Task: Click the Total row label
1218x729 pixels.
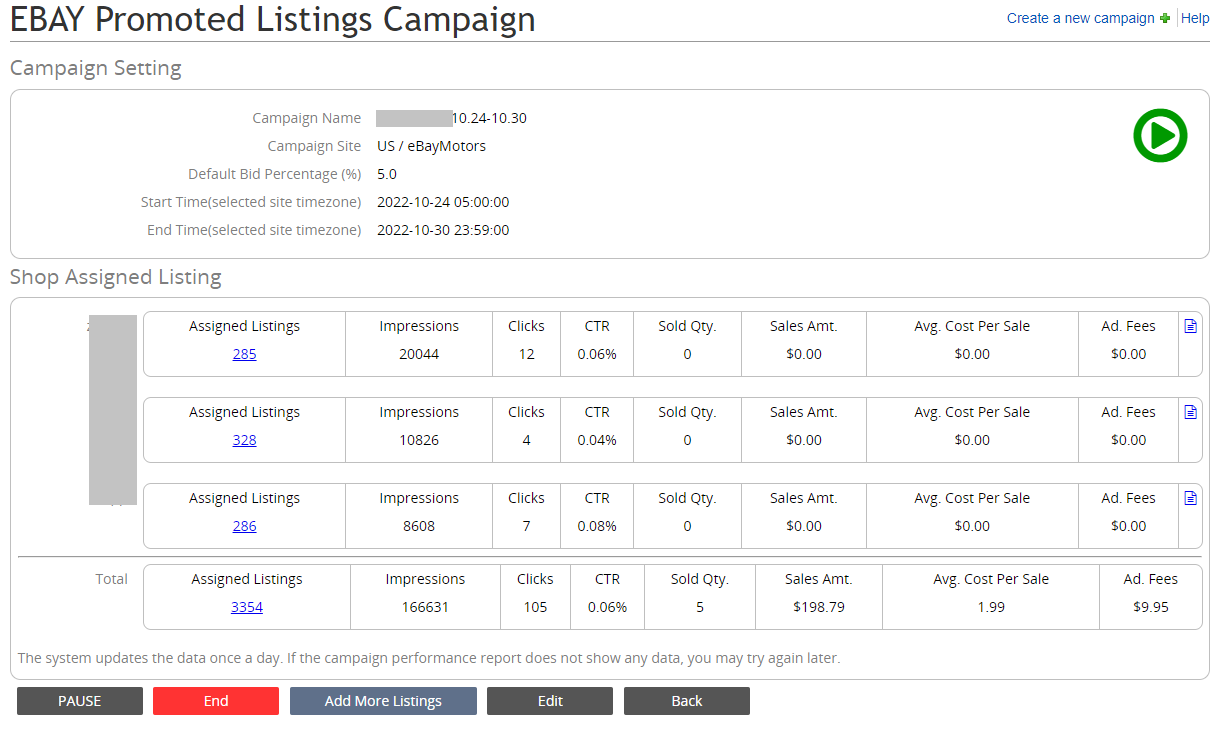Action: coord(111,579)
